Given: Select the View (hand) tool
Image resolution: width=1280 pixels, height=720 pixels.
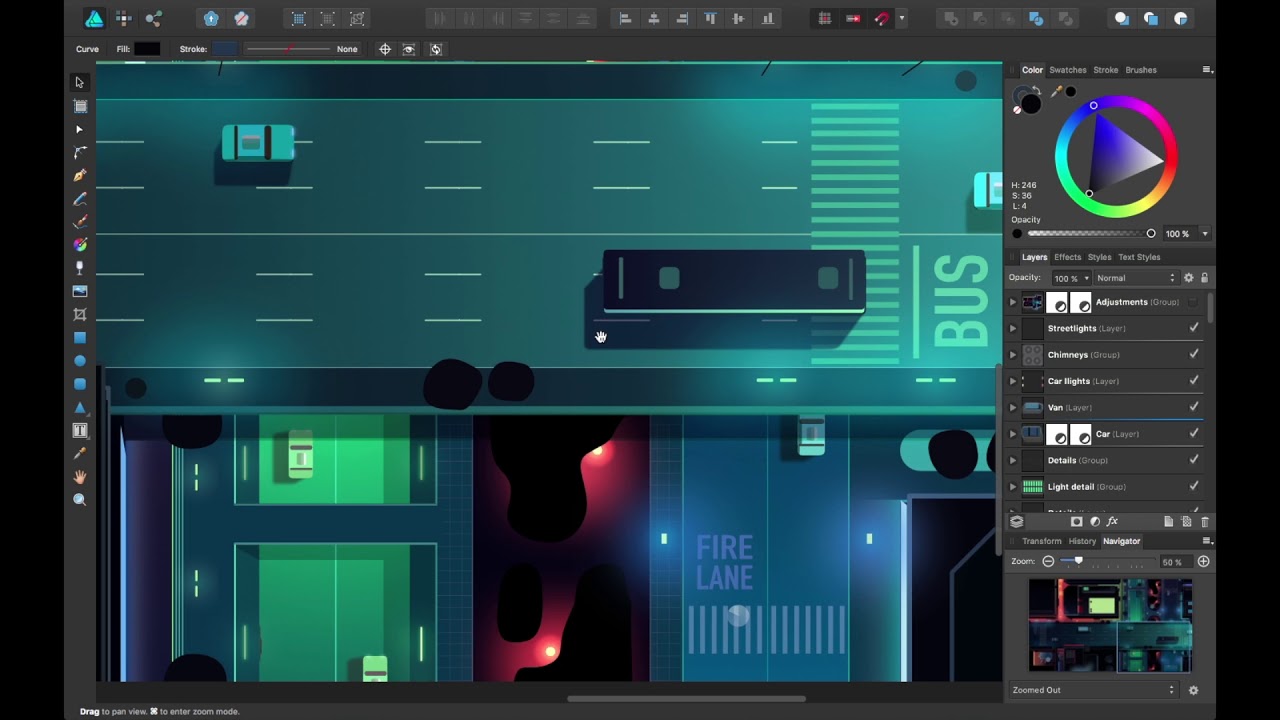Looking at the screenshot, I should pyautogui.click(x=80, y=476).
